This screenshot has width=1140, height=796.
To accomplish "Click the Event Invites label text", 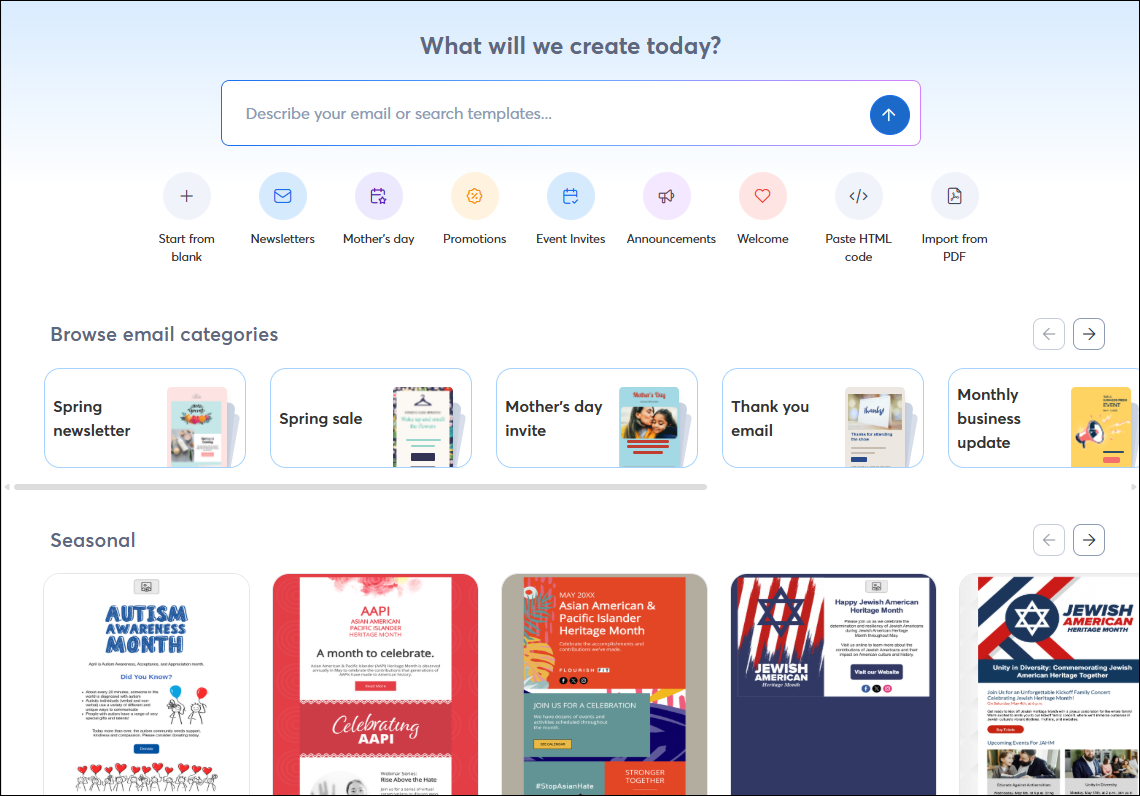I will tap(571, 239).
